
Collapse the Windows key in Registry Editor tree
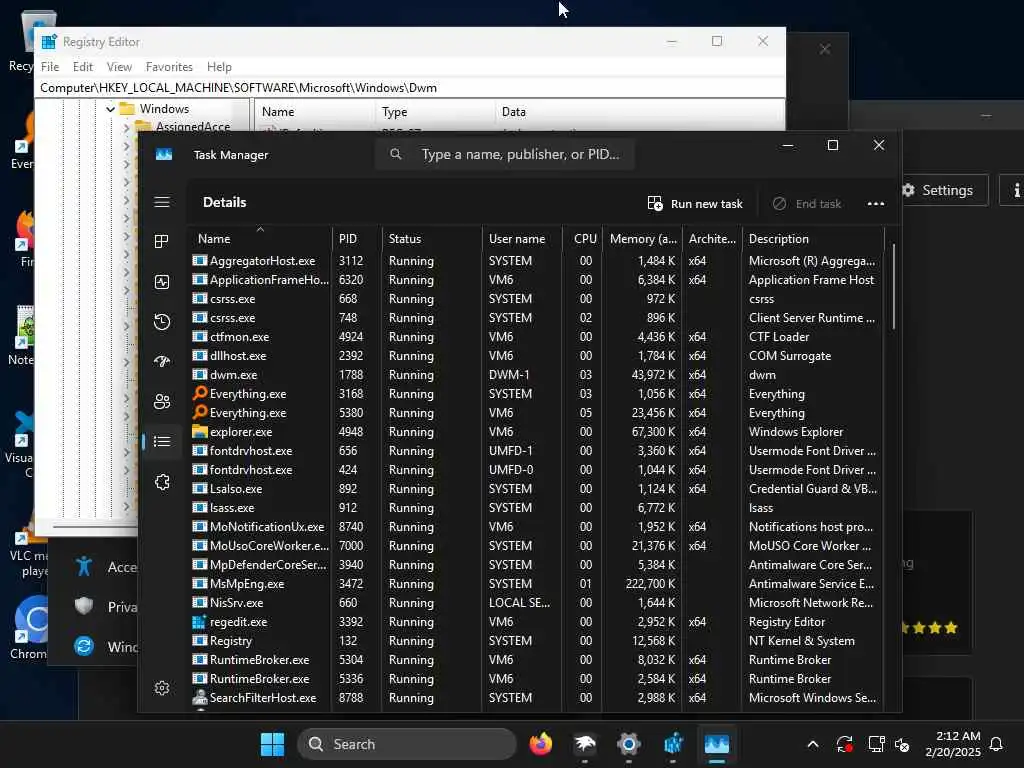pyautogui.click(x=110, y=109)
